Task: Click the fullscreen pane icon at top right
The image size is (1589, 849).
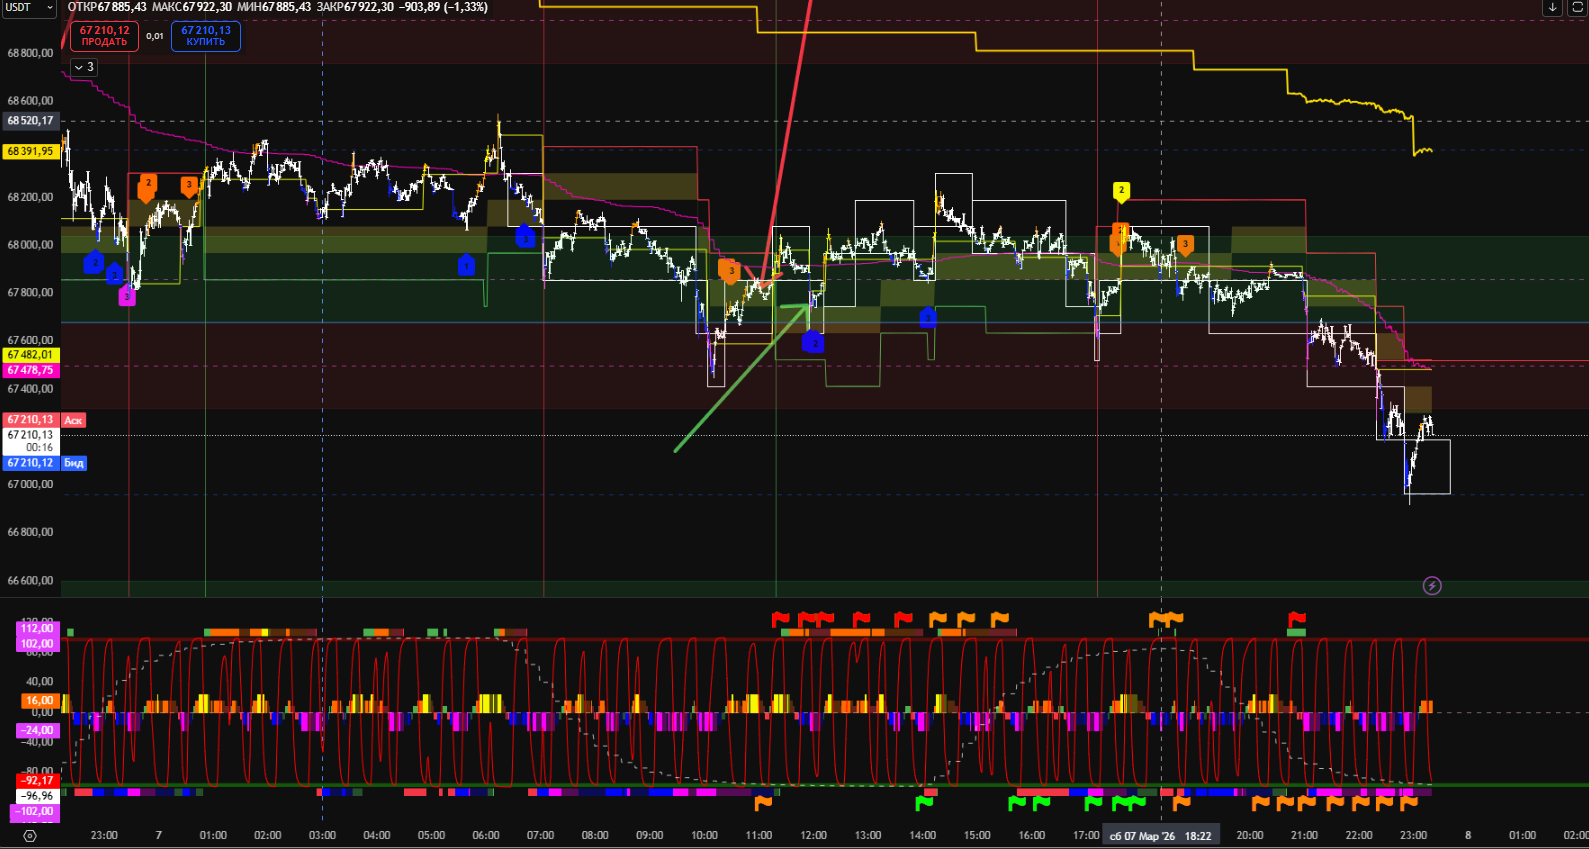Action: (1578, 8)
